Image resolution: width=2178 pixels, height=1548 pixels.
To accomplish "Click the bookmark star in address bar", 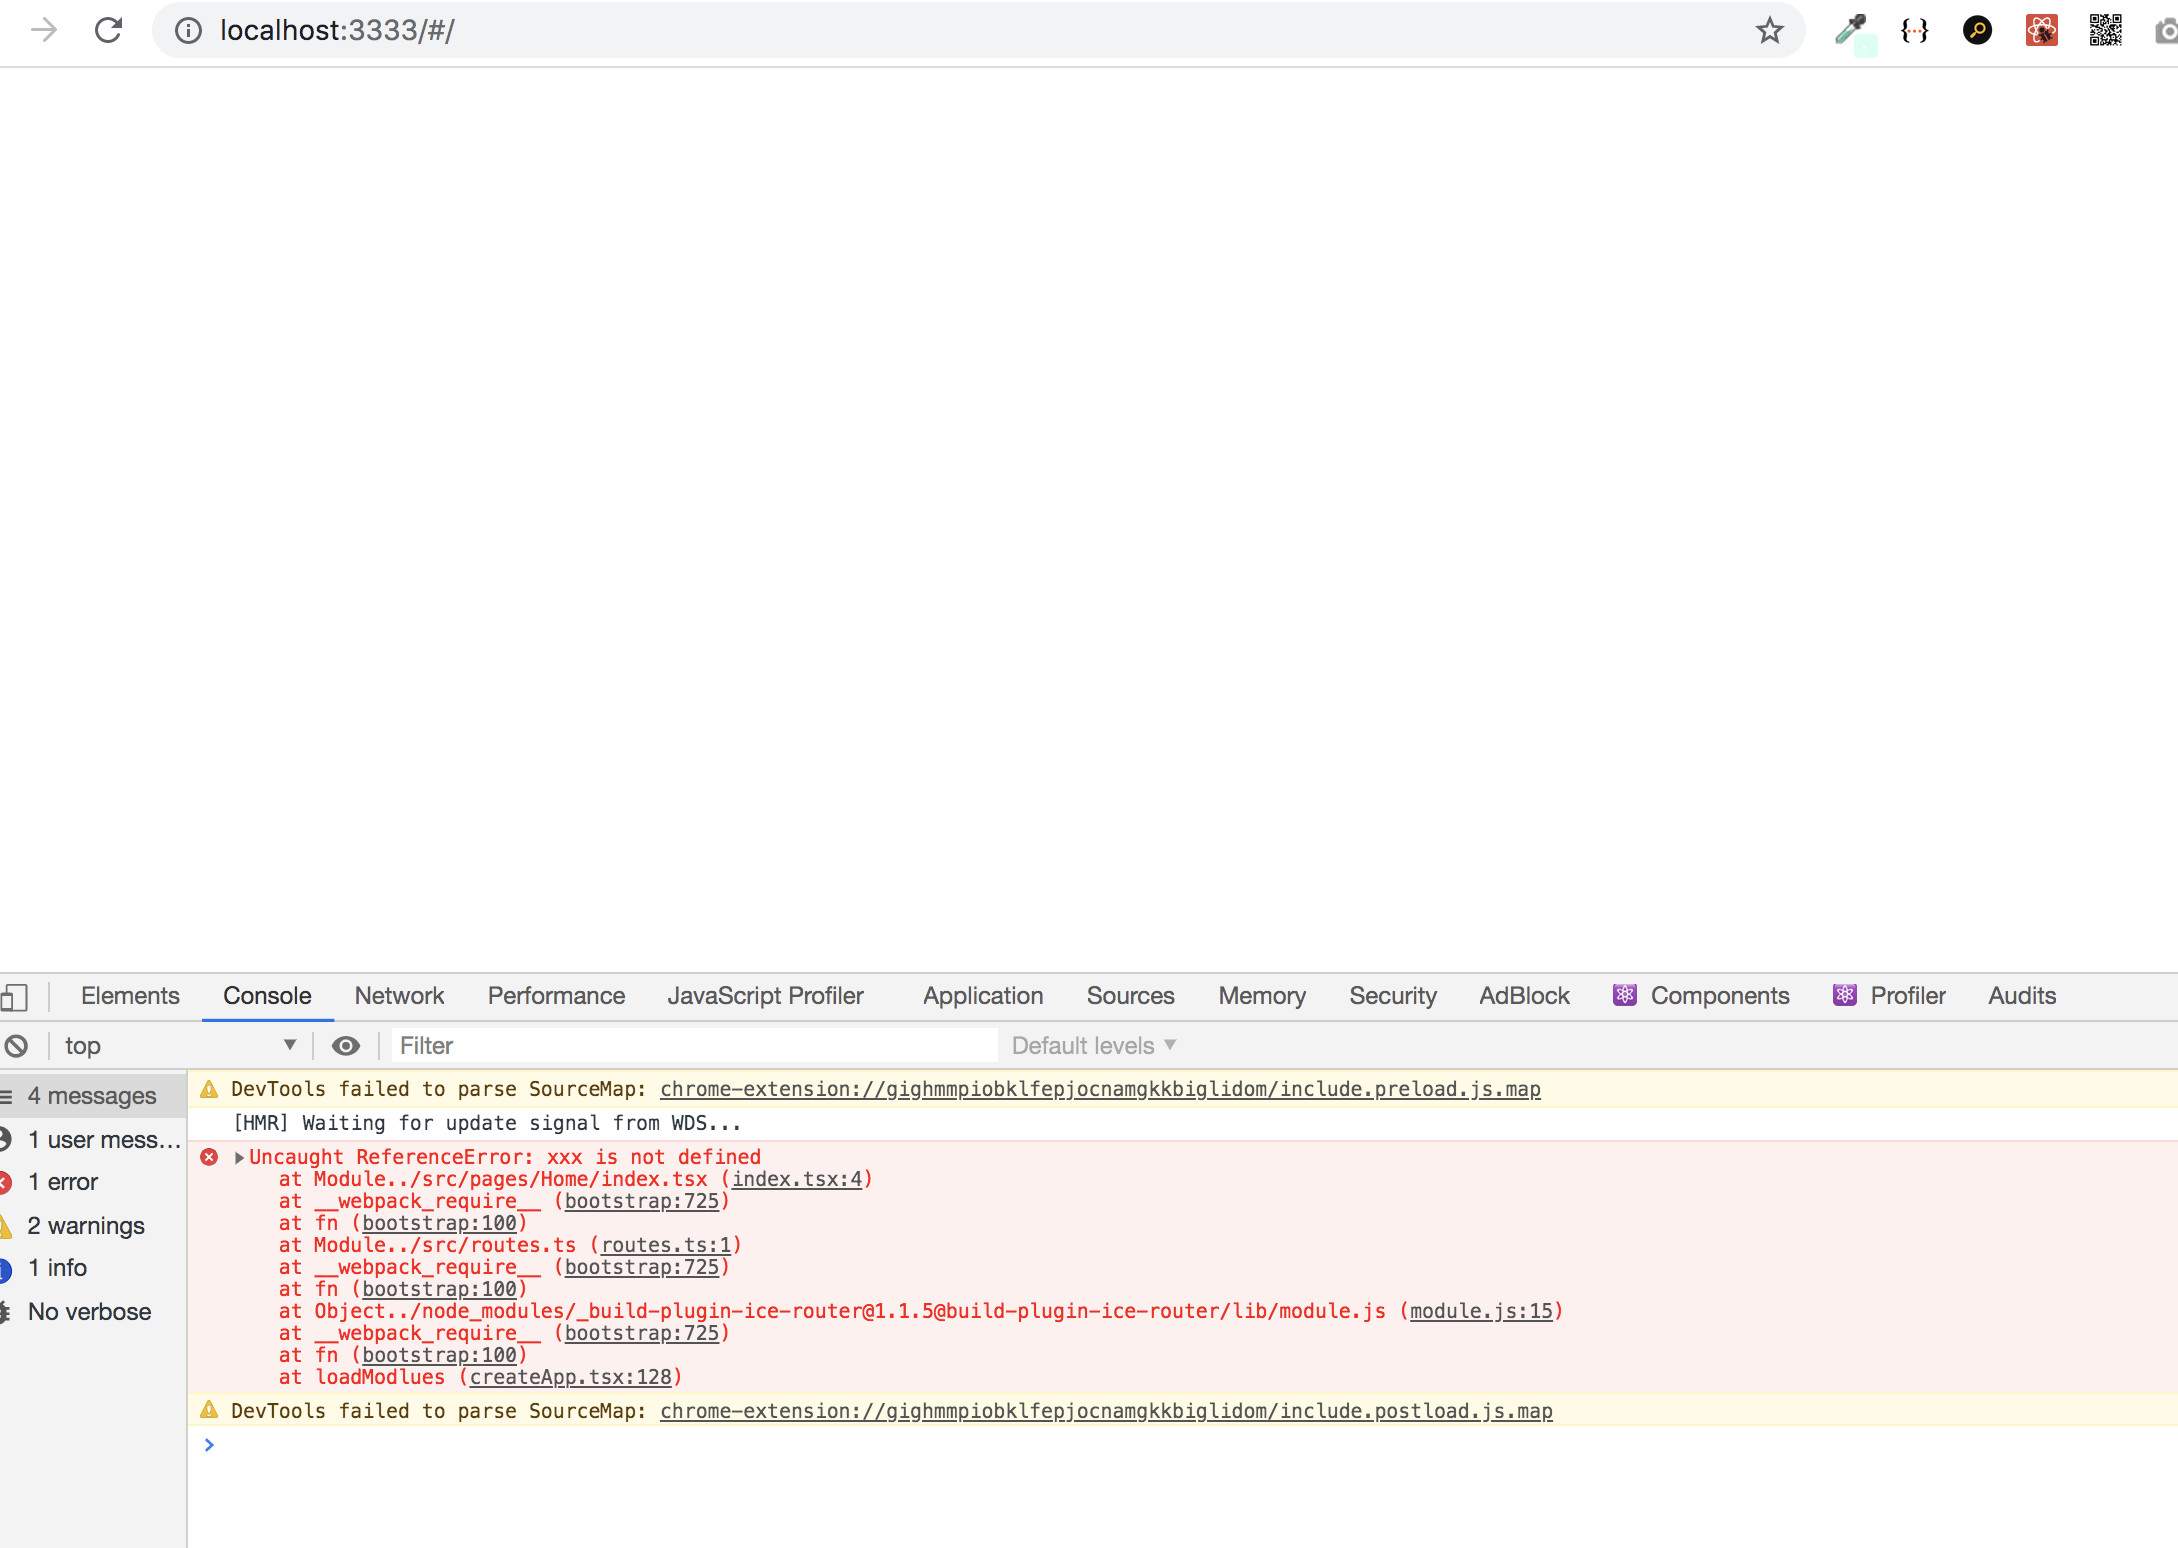I will [1770, 30].
